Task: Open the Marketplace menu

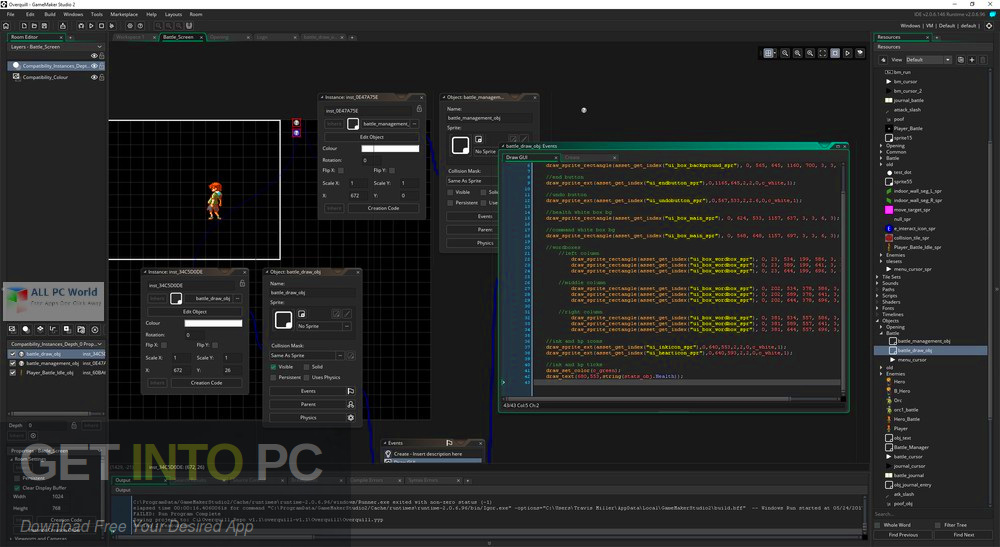Action: tap(124, 14)
